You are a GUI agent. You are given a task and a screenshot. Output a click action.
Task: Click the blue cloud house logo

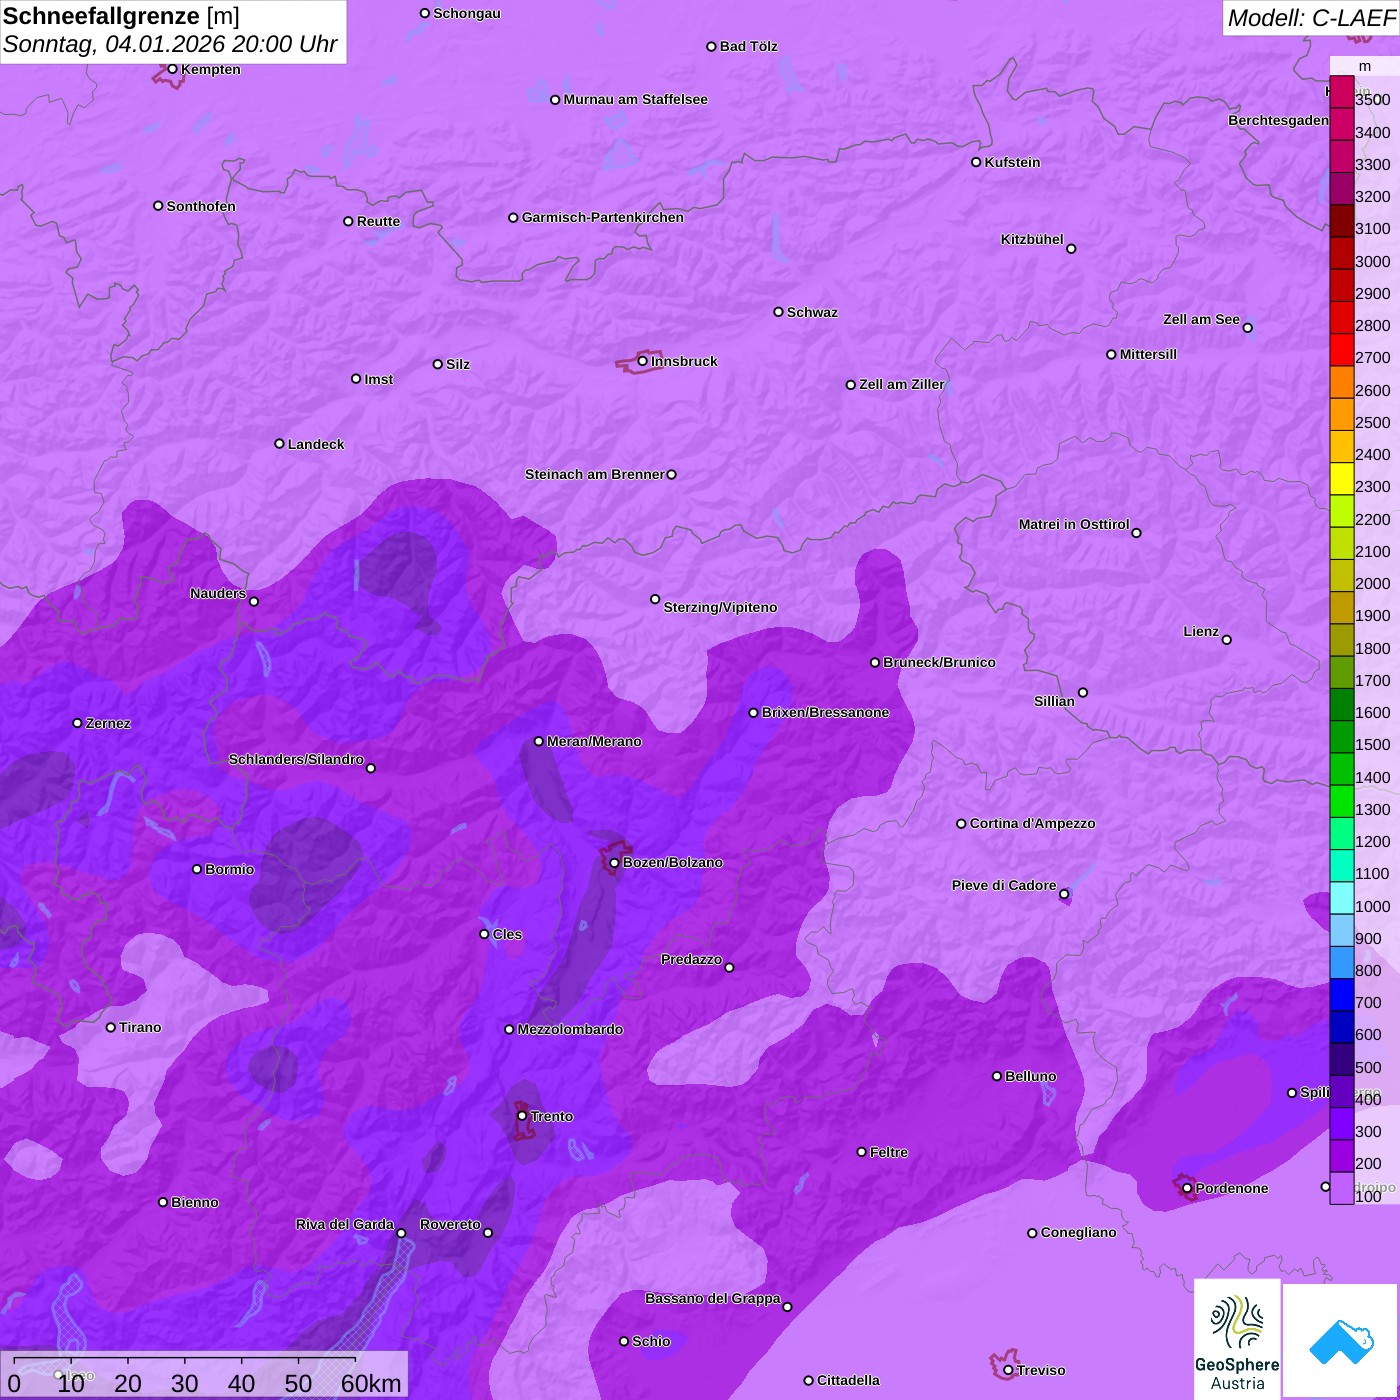pos(1340,1340)
